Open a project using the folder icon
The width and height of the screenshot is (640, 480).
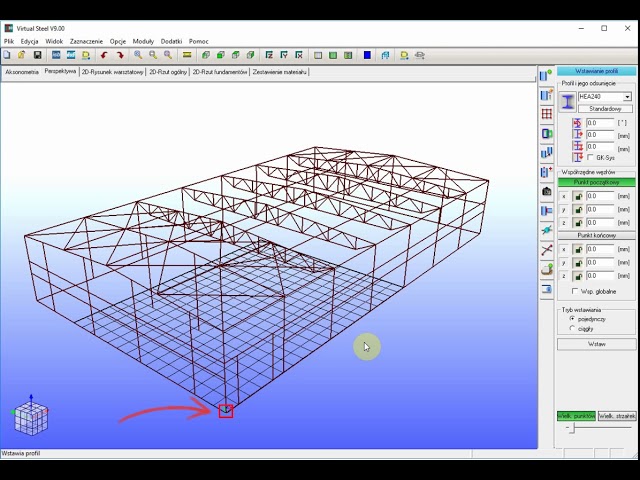(x=22, y=55)
